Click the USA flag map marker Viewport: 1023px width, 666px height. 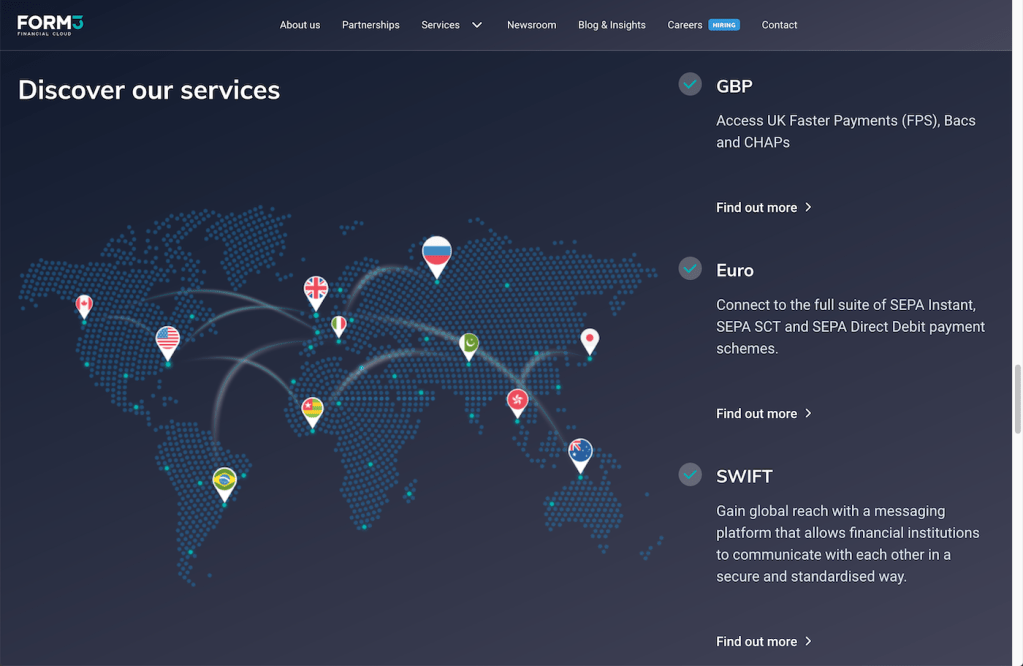pyautogui.click(x=168, y=342)
